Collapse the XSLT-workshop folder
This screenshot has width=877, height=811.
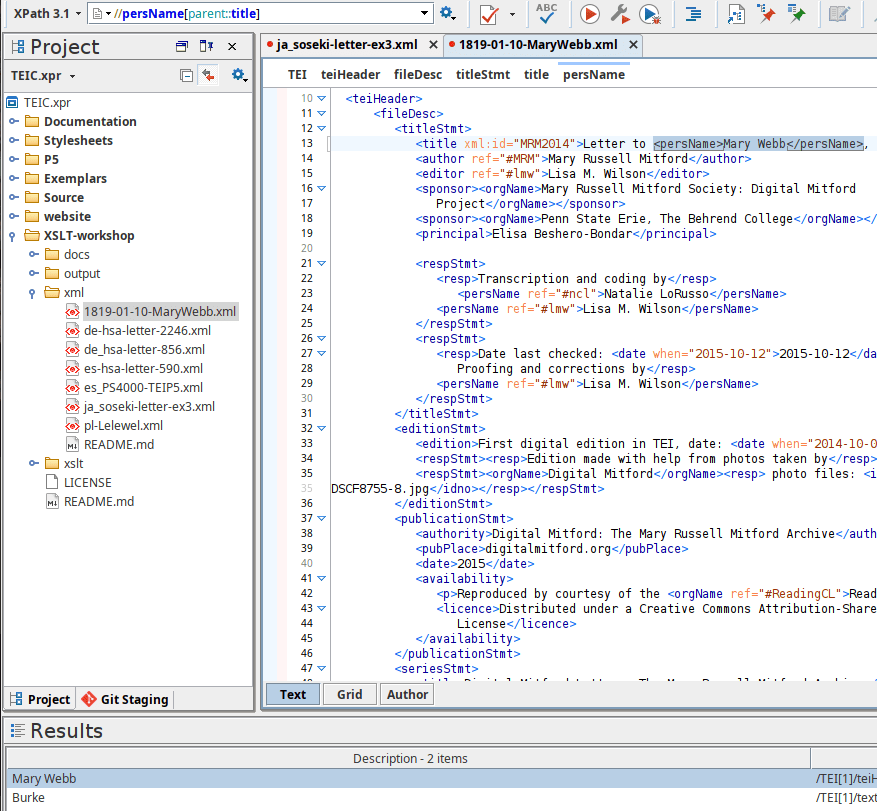[12, 236]
